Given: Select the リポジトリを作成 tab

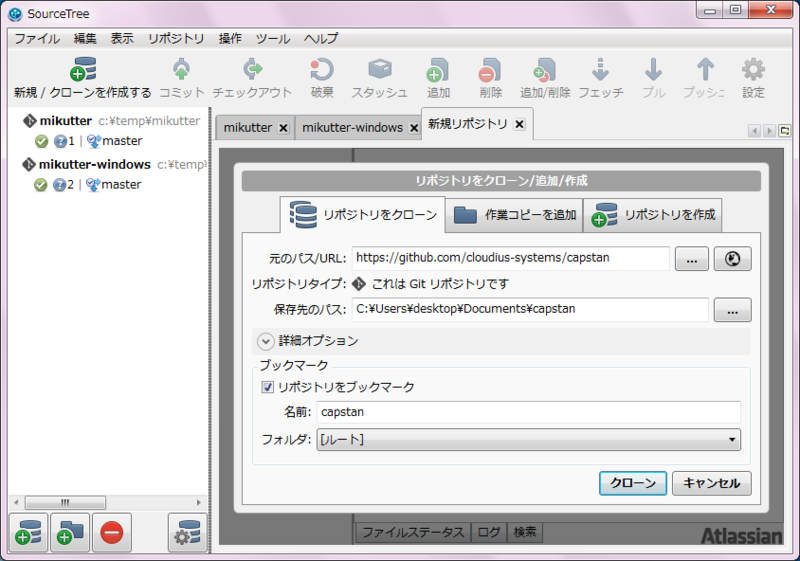Looking at the screenshot, I should click(653, 215).
